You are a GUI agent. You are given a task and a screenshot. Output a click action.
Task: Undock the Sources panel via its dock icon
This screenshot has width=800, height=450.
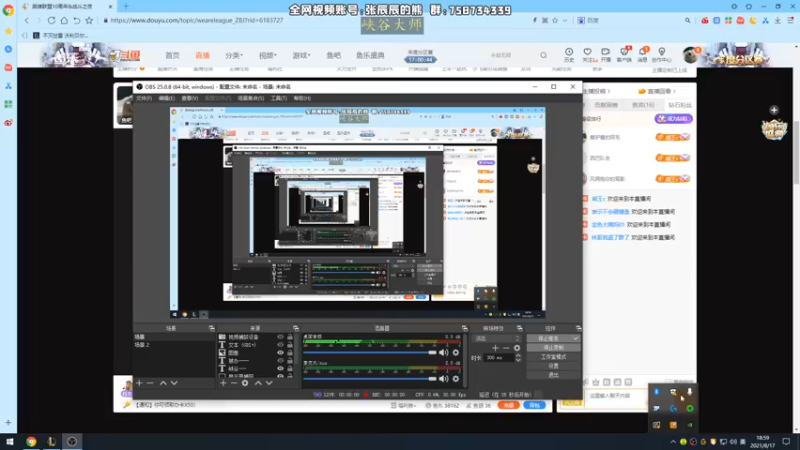pyautogui.click(x=295, y=328)
